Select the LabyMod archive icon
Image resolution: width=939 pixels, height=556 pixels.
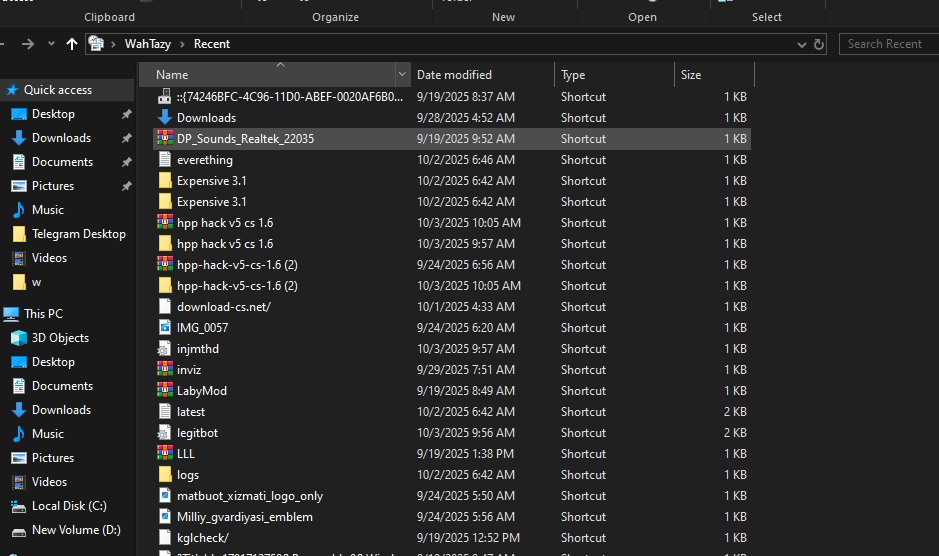click(x=165, y=391)
